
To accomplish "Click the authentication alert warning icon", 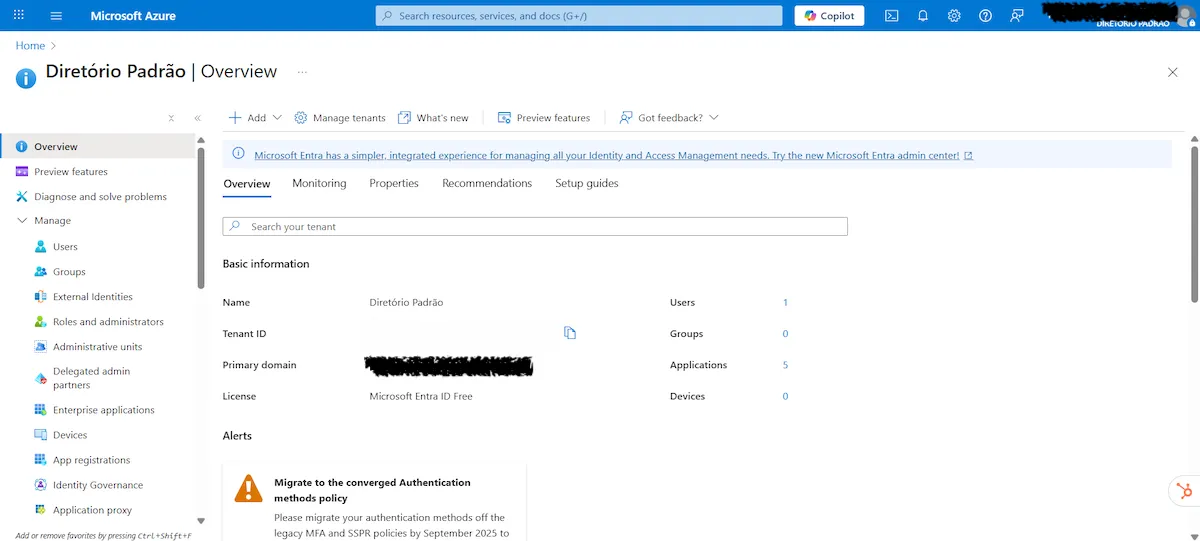I will click(x=248, y=487).
